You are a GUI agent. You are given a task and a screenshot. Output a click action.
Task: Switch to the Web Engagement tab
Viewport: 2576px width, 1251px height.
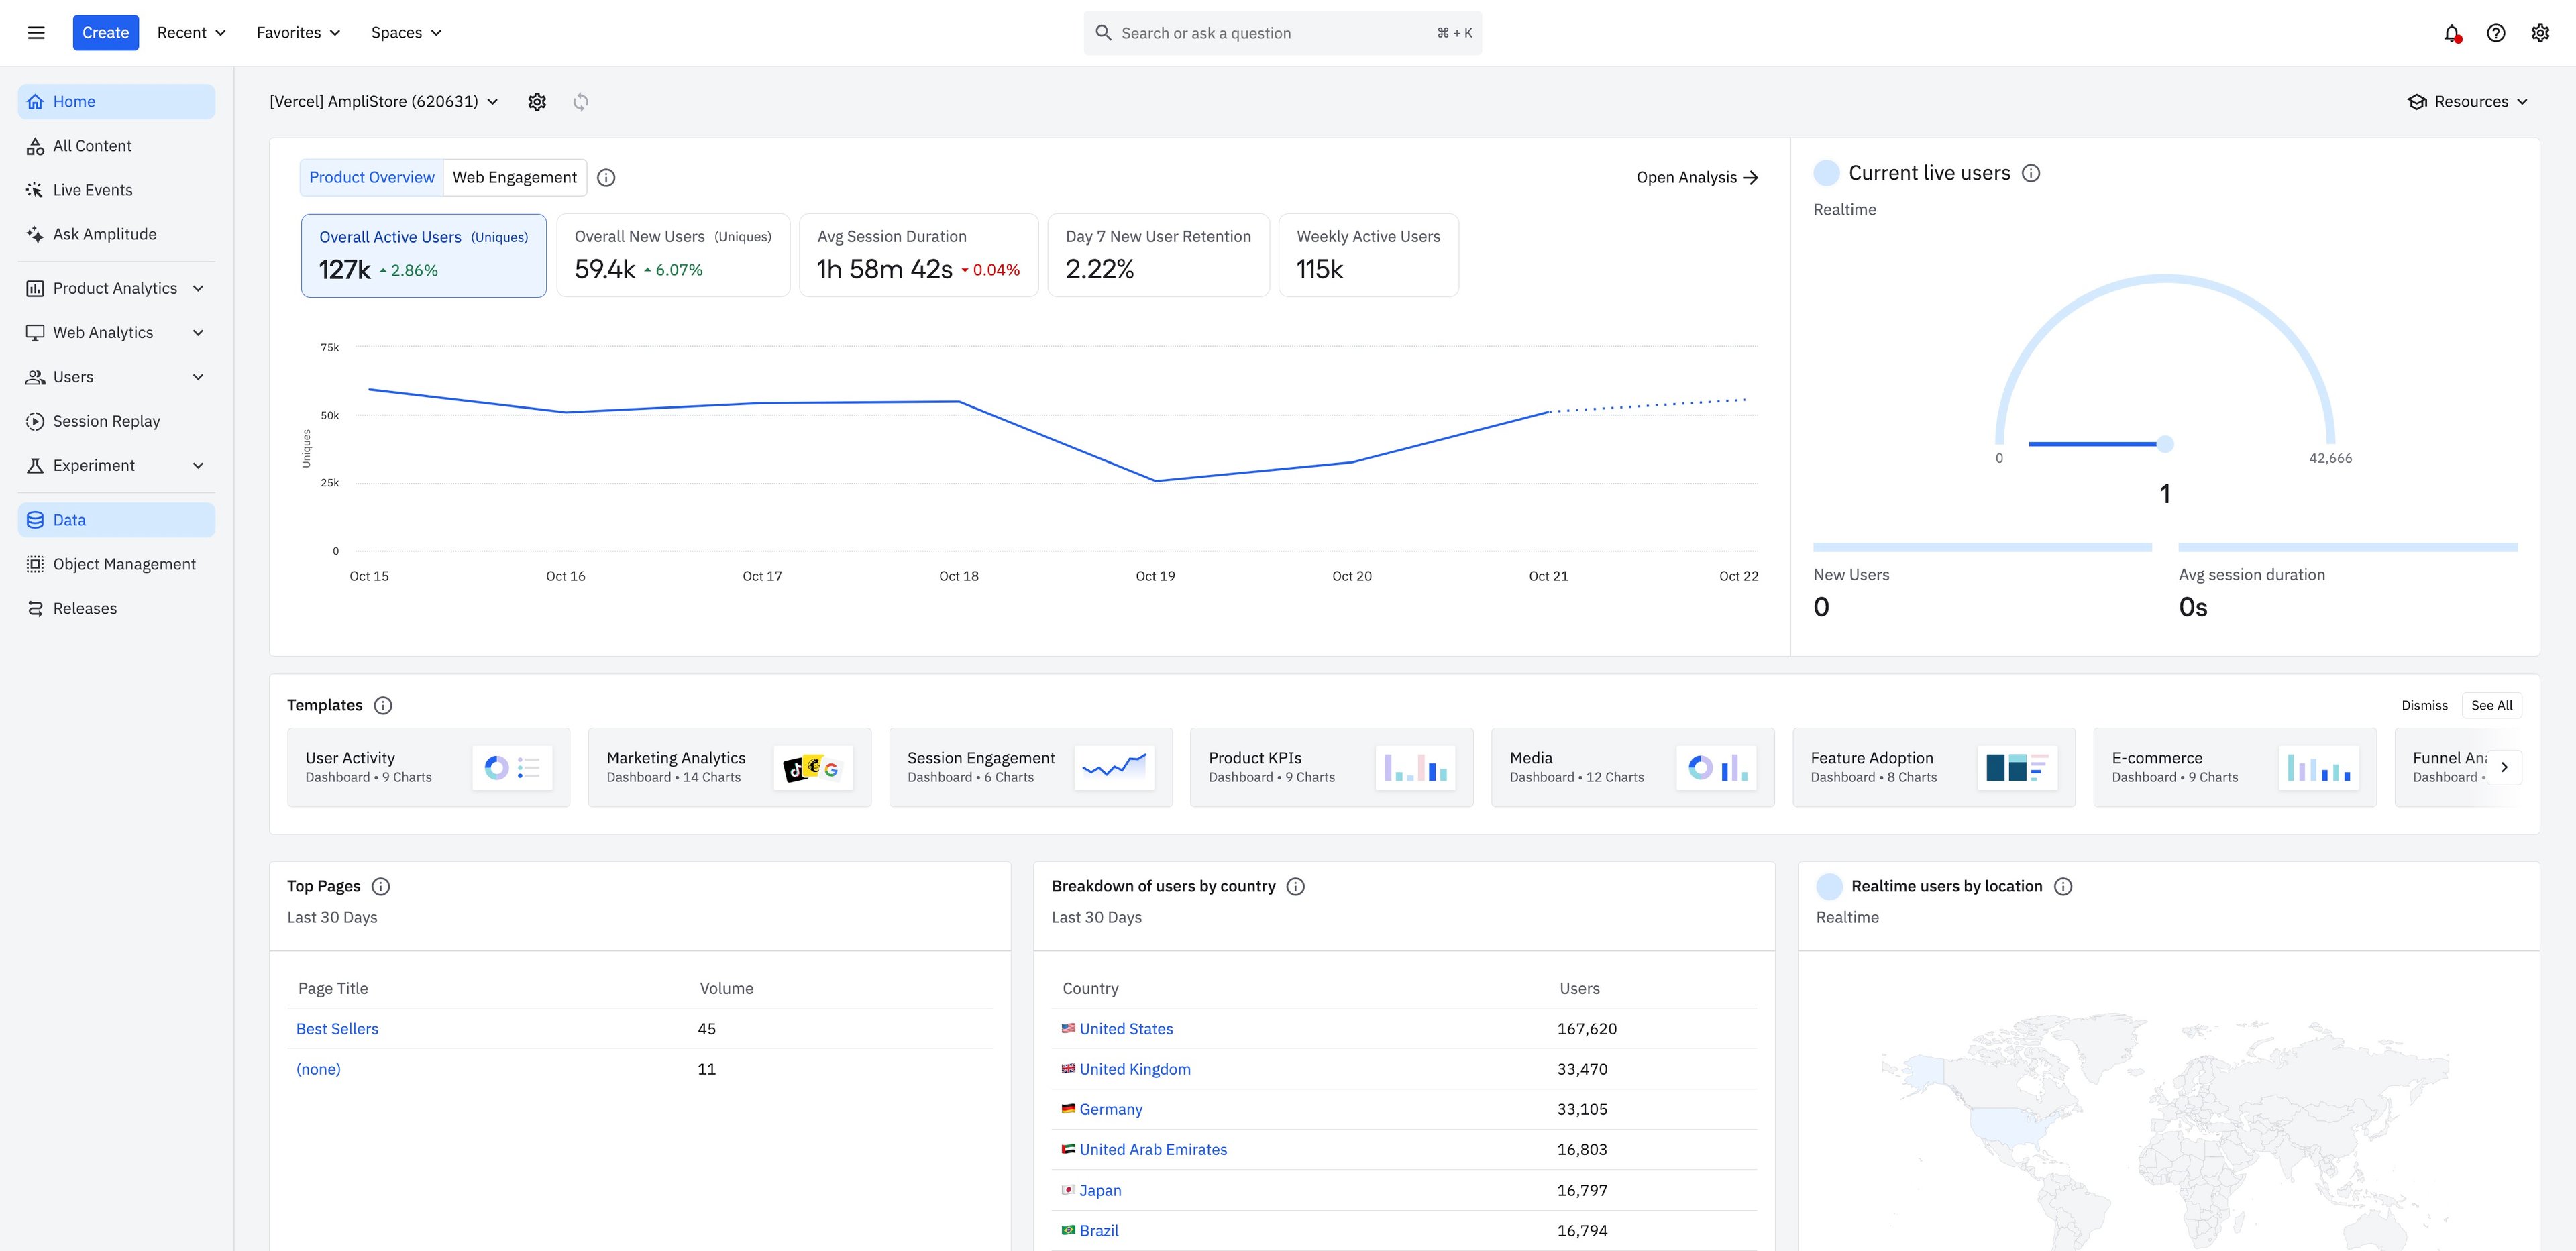click(x=514, y=178)
